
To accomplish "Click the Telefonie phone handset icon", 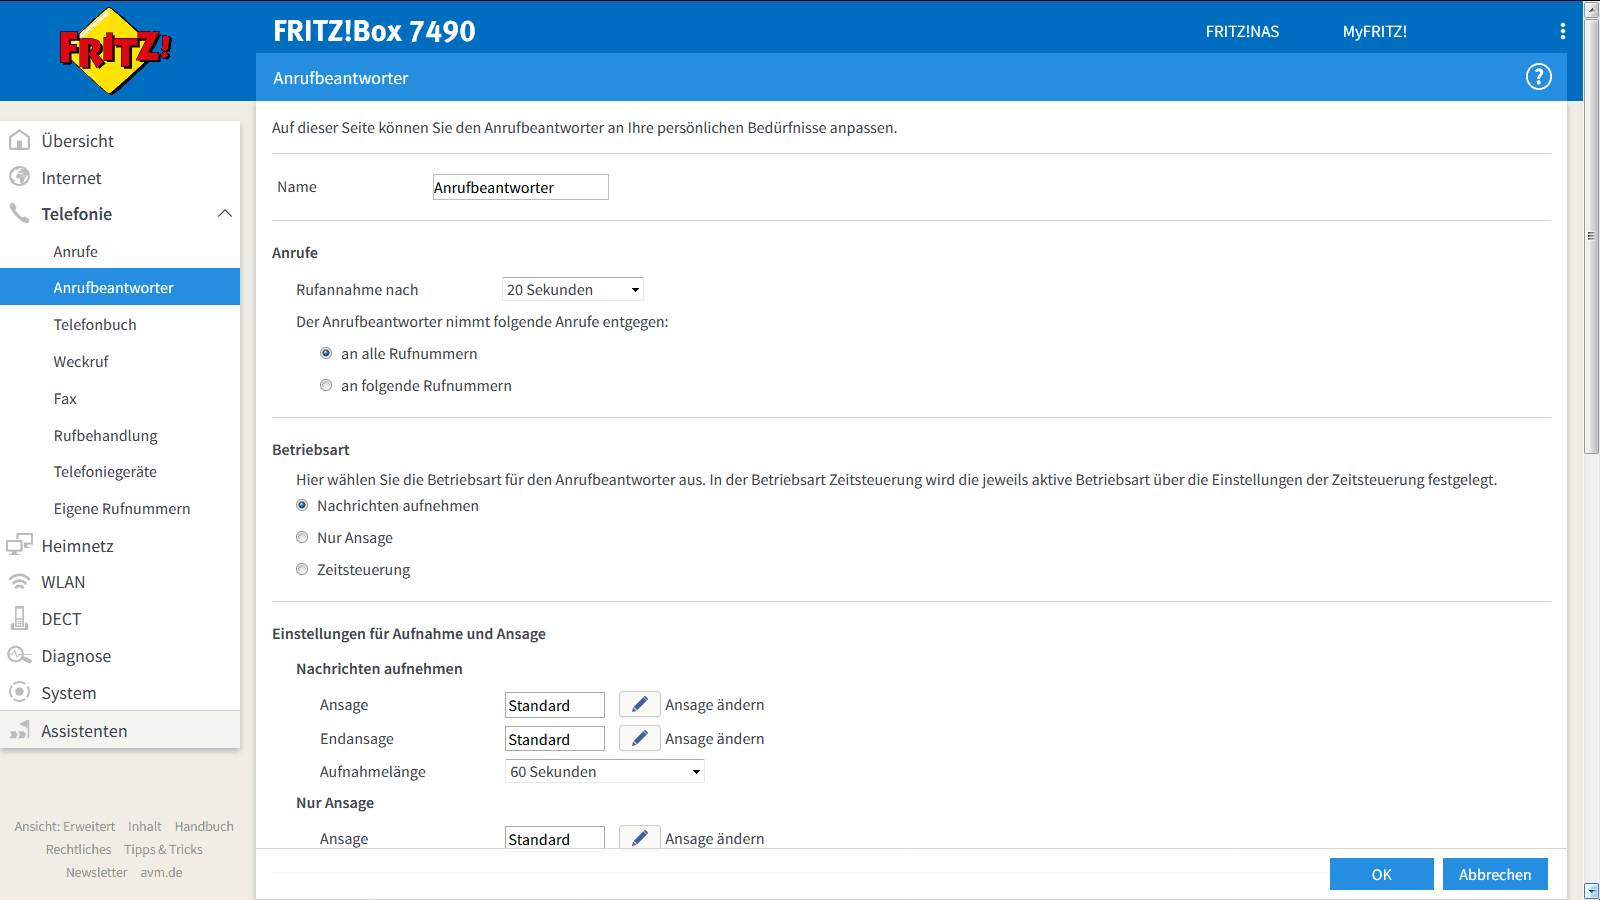I will 19,213.
